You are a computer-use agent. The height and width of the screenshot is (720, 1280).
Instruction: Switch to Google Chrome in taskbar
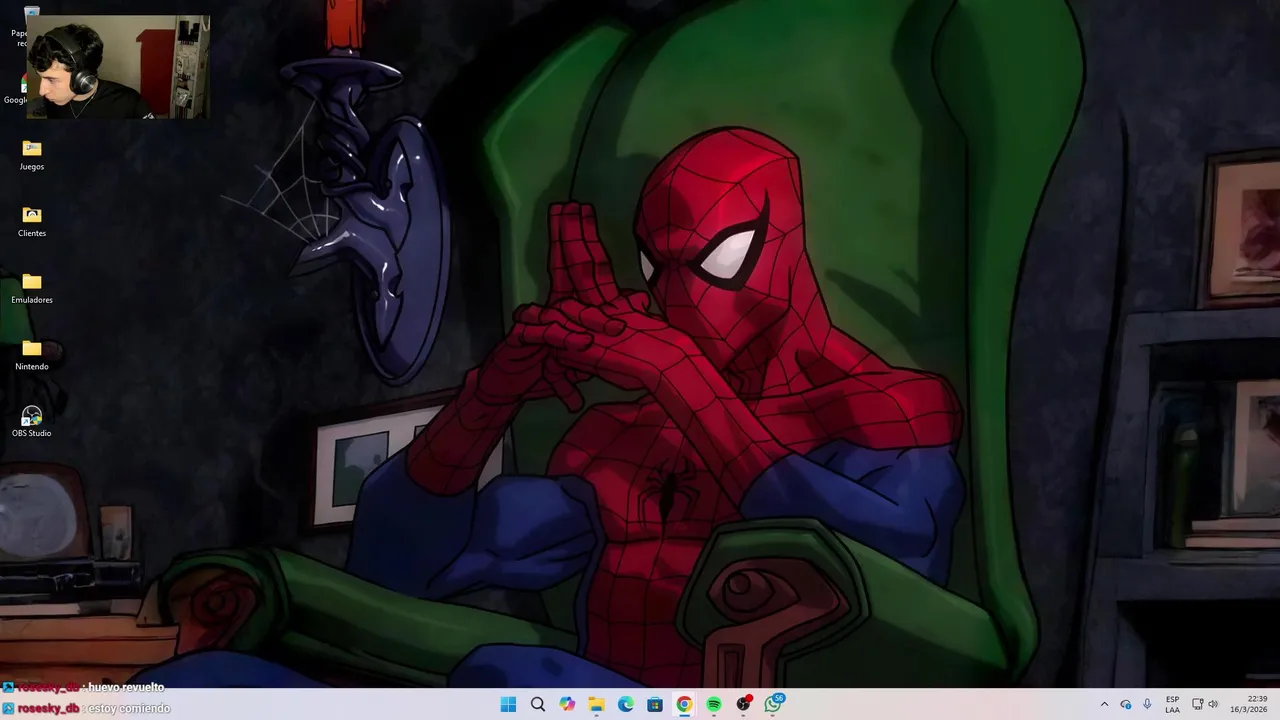pos(684,705)
